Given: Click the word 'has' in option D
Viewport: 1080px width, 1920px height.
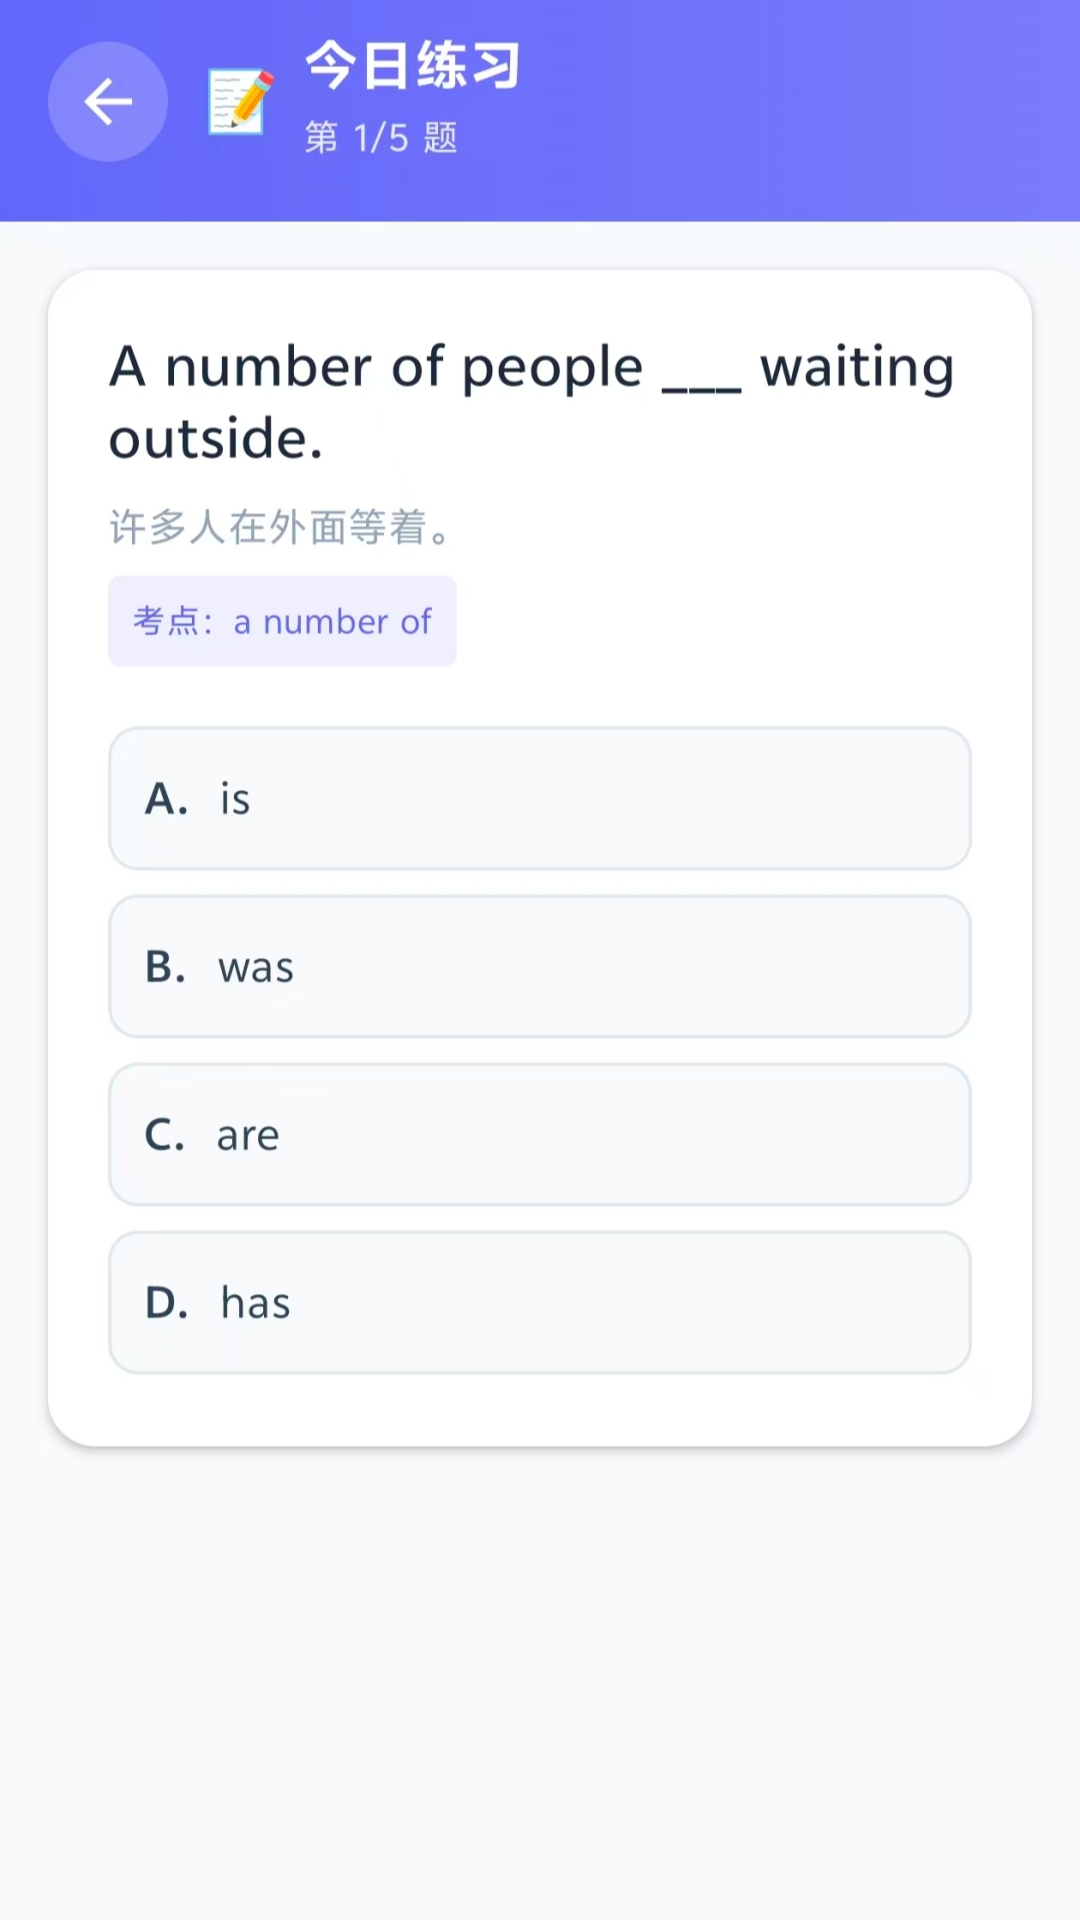Looking at the screenshot, I should [256, 1303].
